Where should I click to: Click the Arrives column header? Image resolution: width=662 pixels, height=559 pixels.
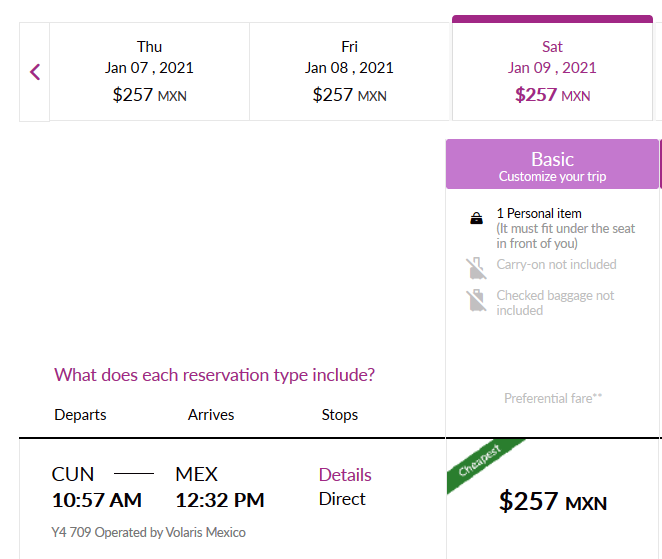[211, 415]
